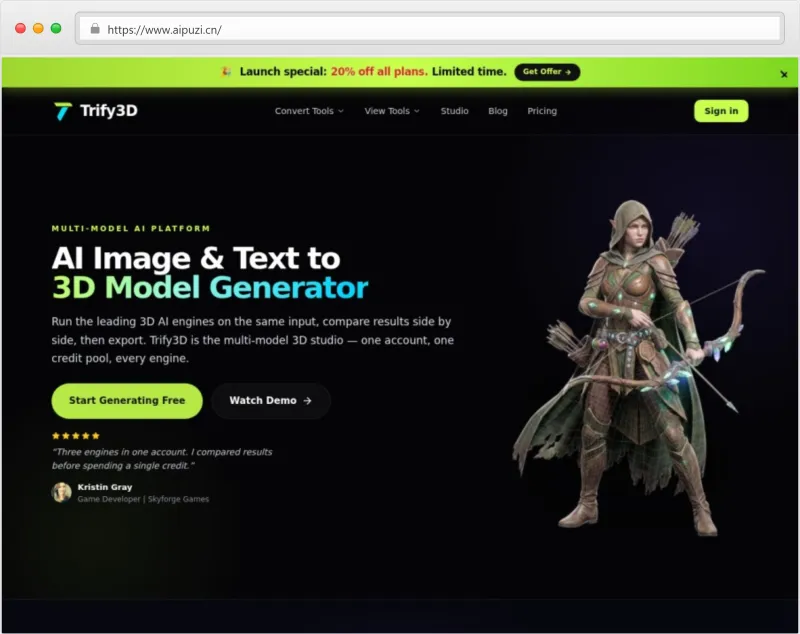Go to the Pricing page
This screenshot has width=800, height=634.
542,111
